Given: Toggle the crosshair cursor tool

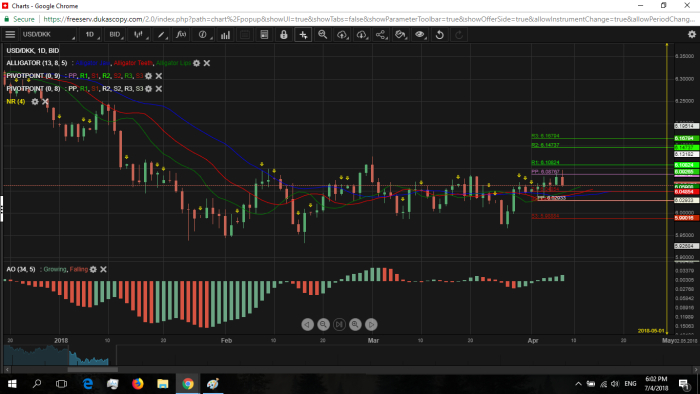Looking at the screenshot, I should tap(303, 34).
